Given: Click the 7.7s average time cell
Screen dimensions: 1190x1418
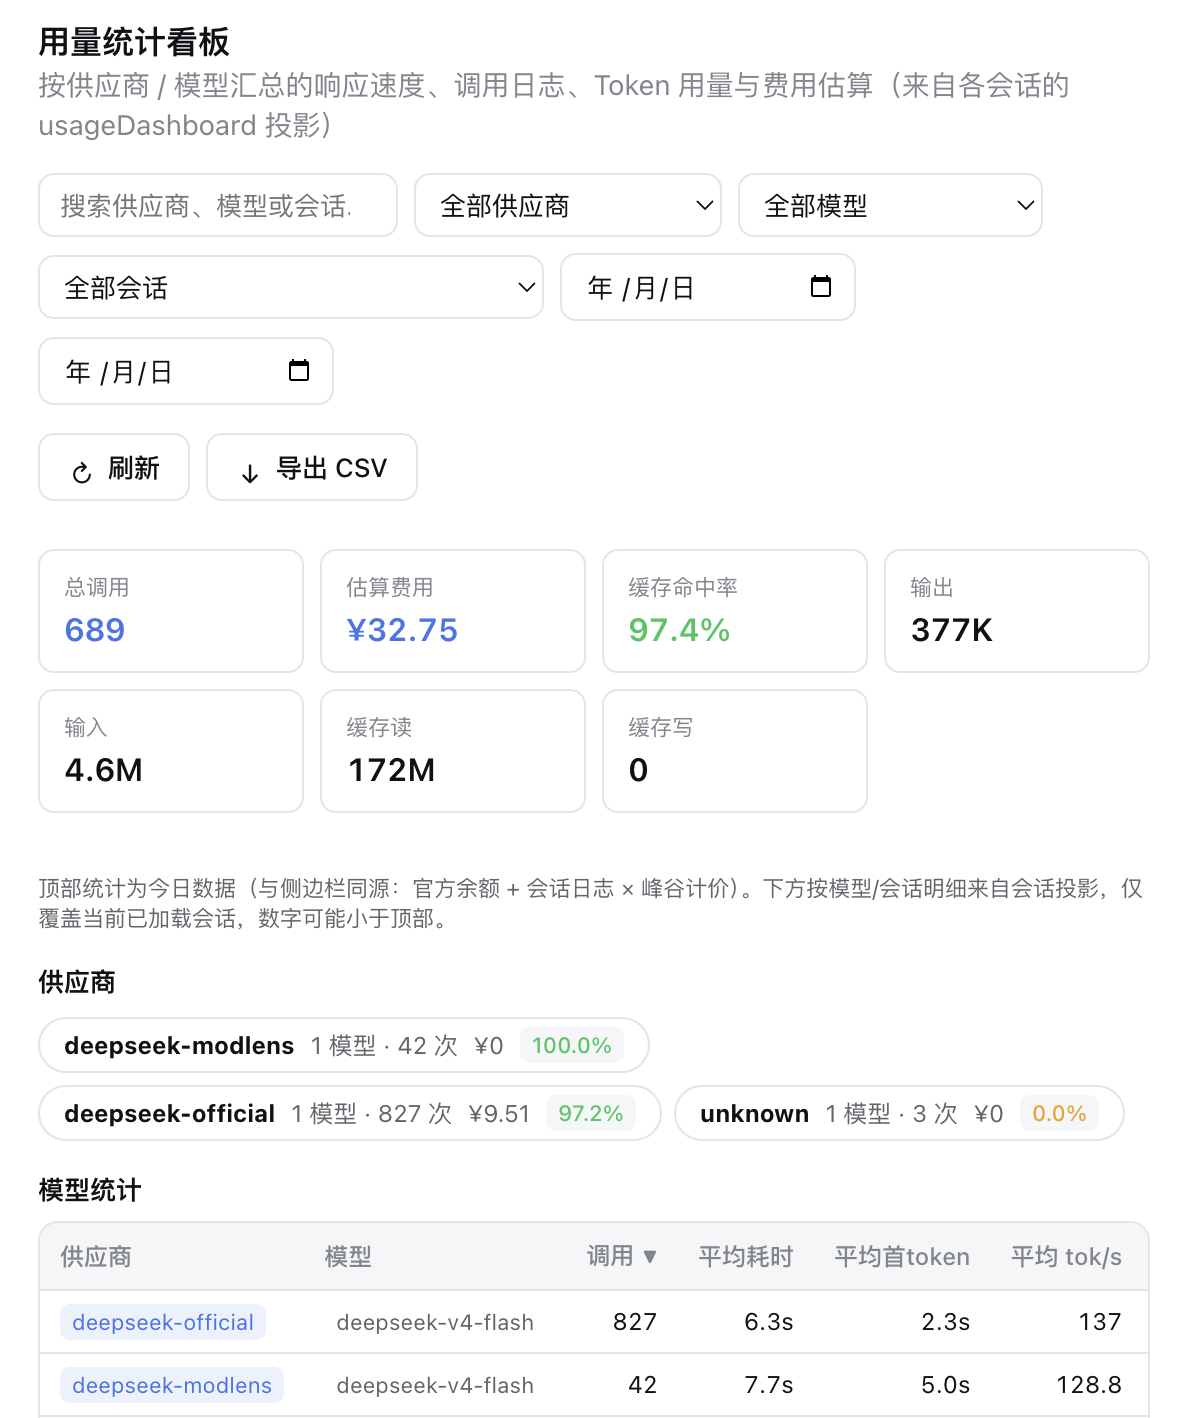Looking at the screenshot, I should (x=769, y=1385).
